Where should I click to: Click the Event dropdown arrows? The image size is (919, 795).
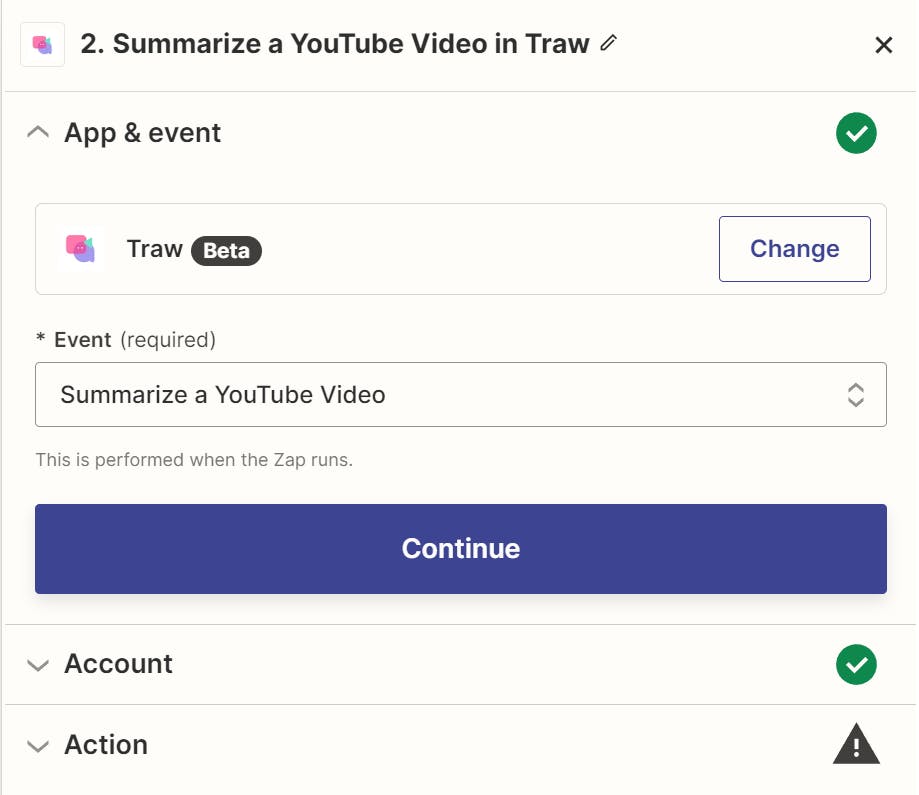pyautogui.click(x=856, y=394)
